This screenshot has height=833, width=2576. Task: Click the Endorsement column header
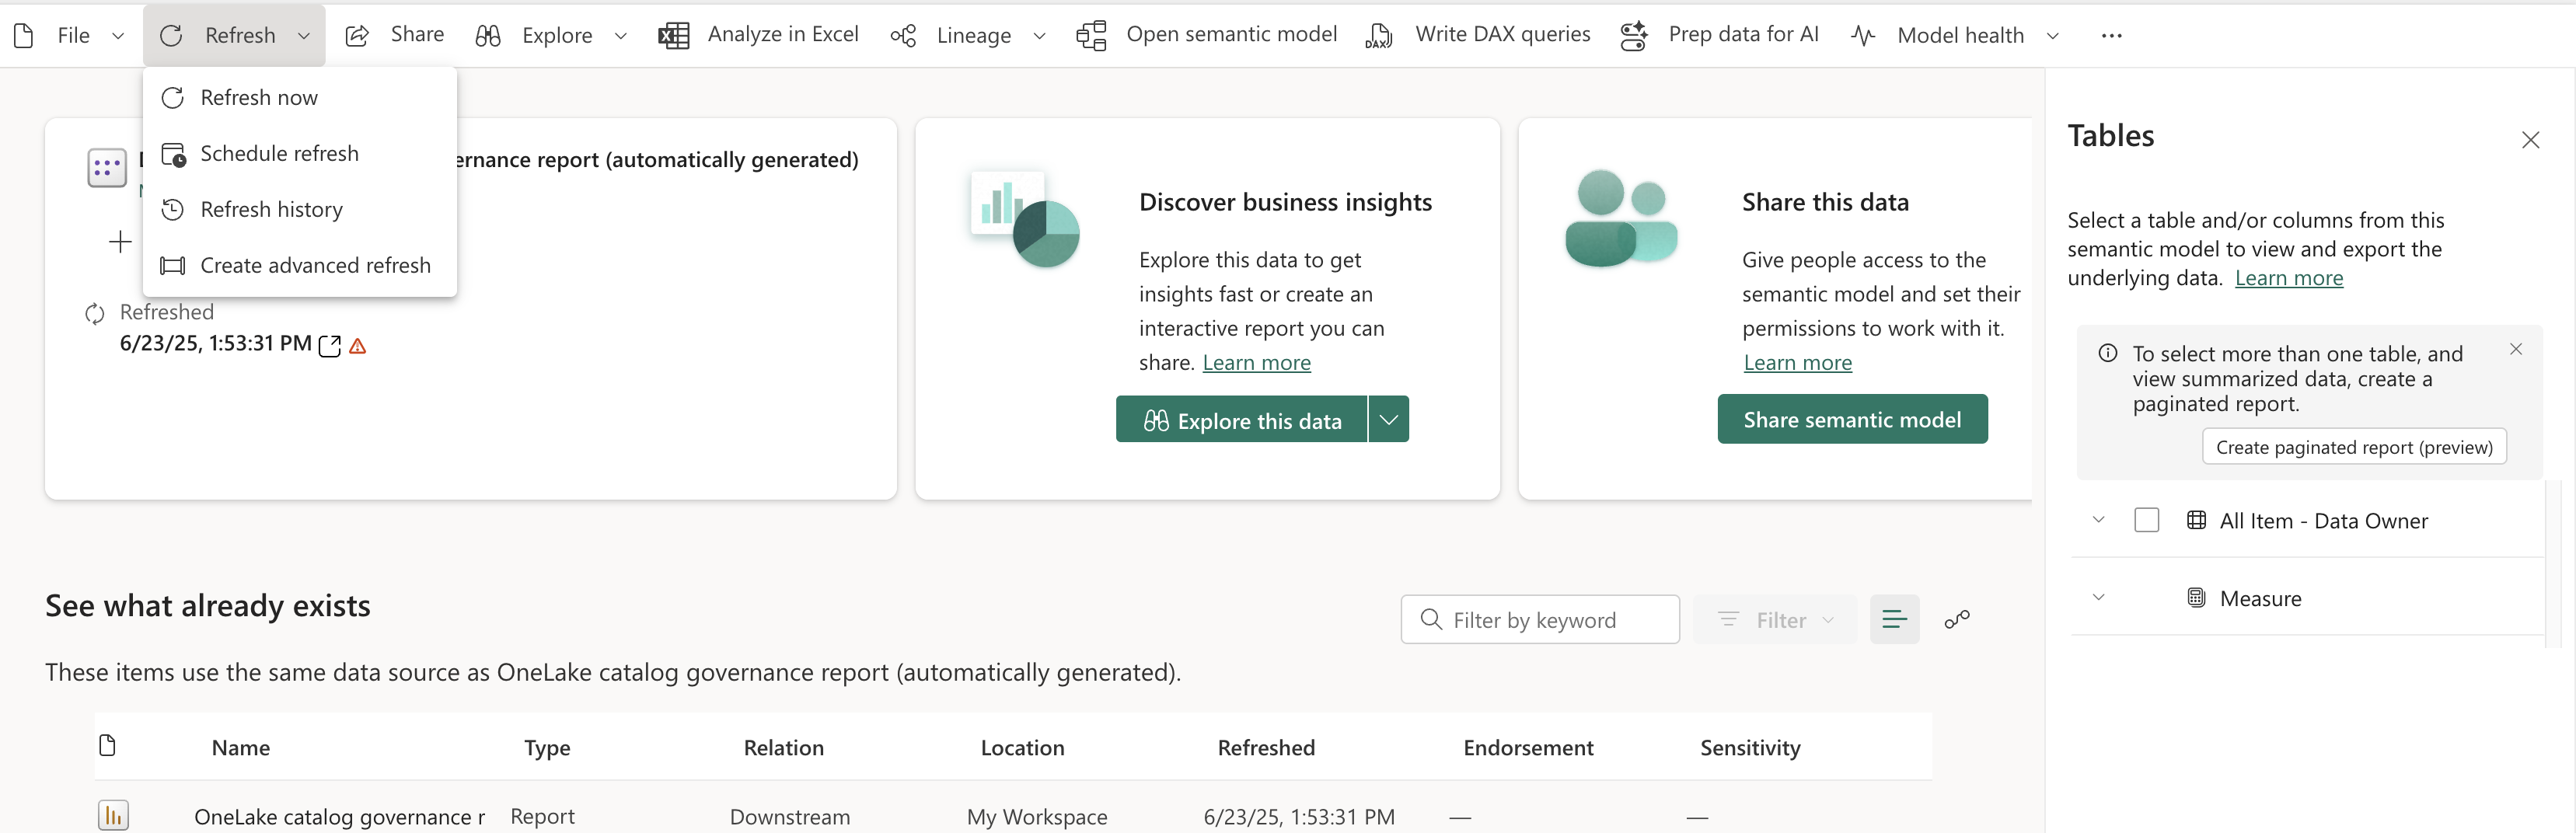1528,747
